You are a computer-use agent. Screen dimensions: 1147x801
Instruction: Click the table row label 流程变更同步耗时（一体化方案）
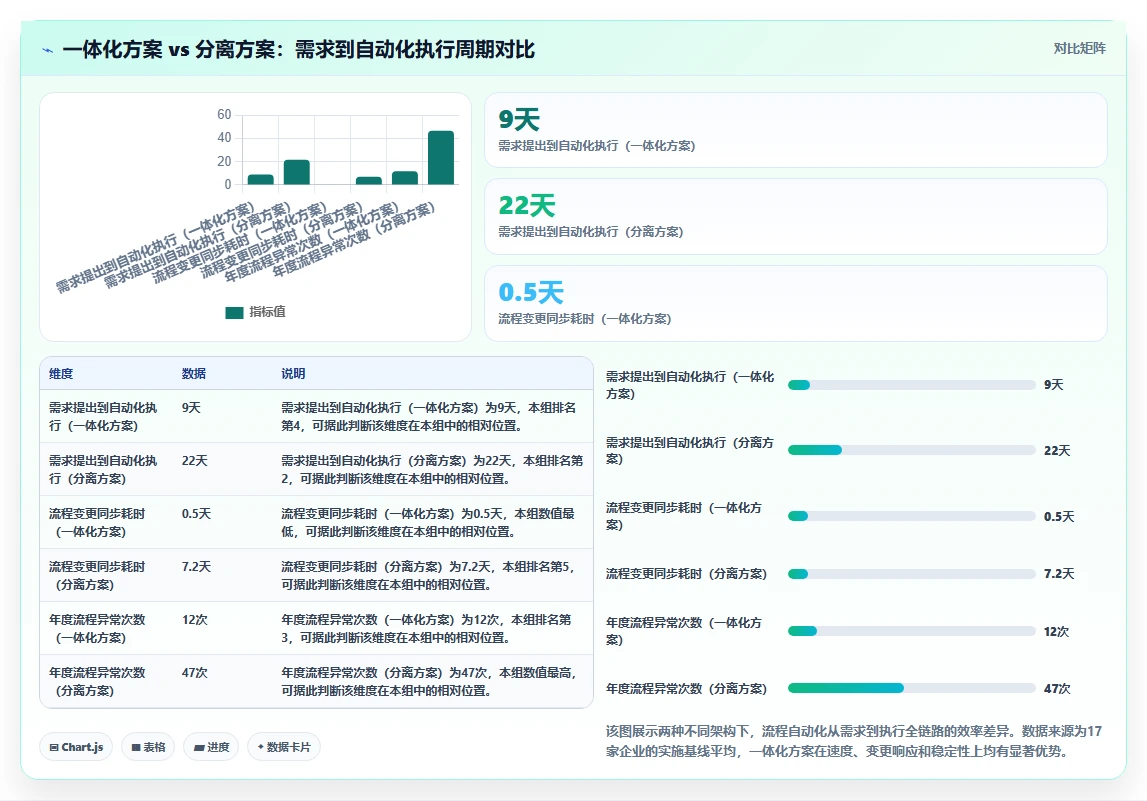click(97, 522)
